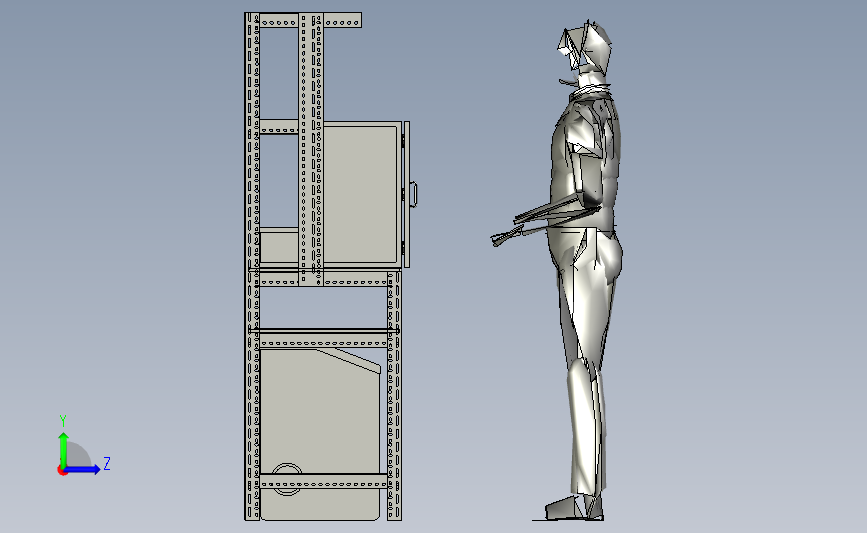Select the circular port on the lower cabinet
This screenshot has height=533, width=867.
click(287, 479)
